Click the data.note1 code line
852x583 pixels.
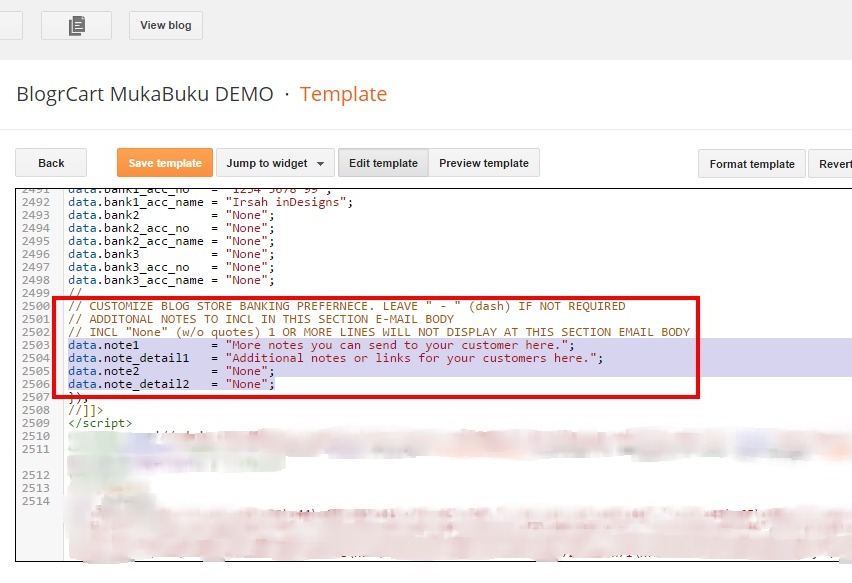point(321,346)
